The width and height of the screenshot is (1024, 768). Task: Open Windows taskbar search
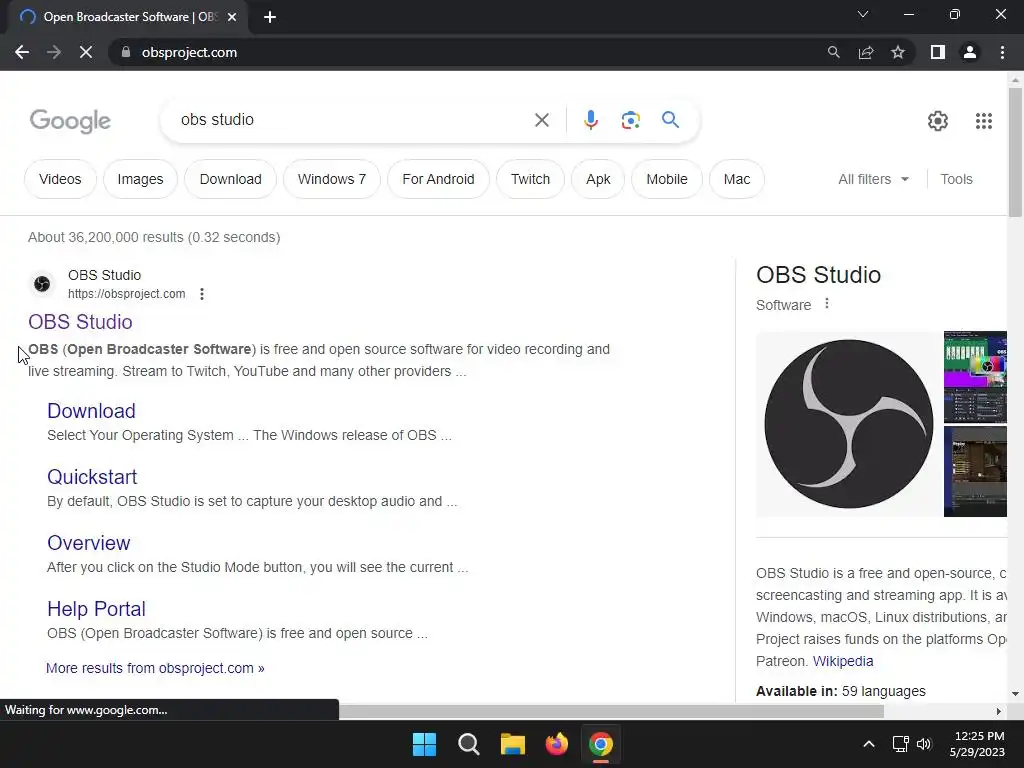(469, 744)
